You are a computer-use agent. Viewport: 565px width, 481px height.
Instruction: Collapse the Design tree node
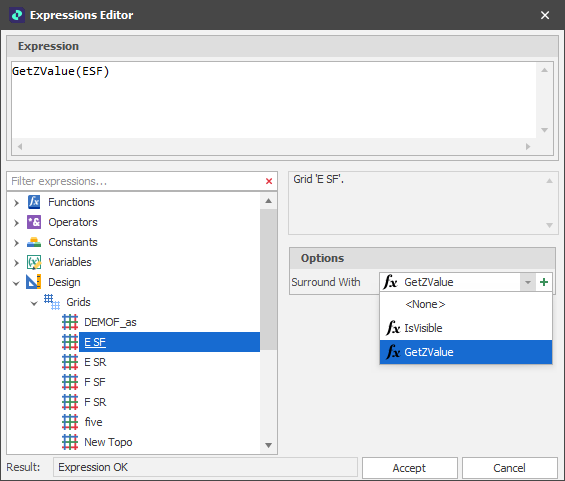pyautogui.click(x=16, y=283)
